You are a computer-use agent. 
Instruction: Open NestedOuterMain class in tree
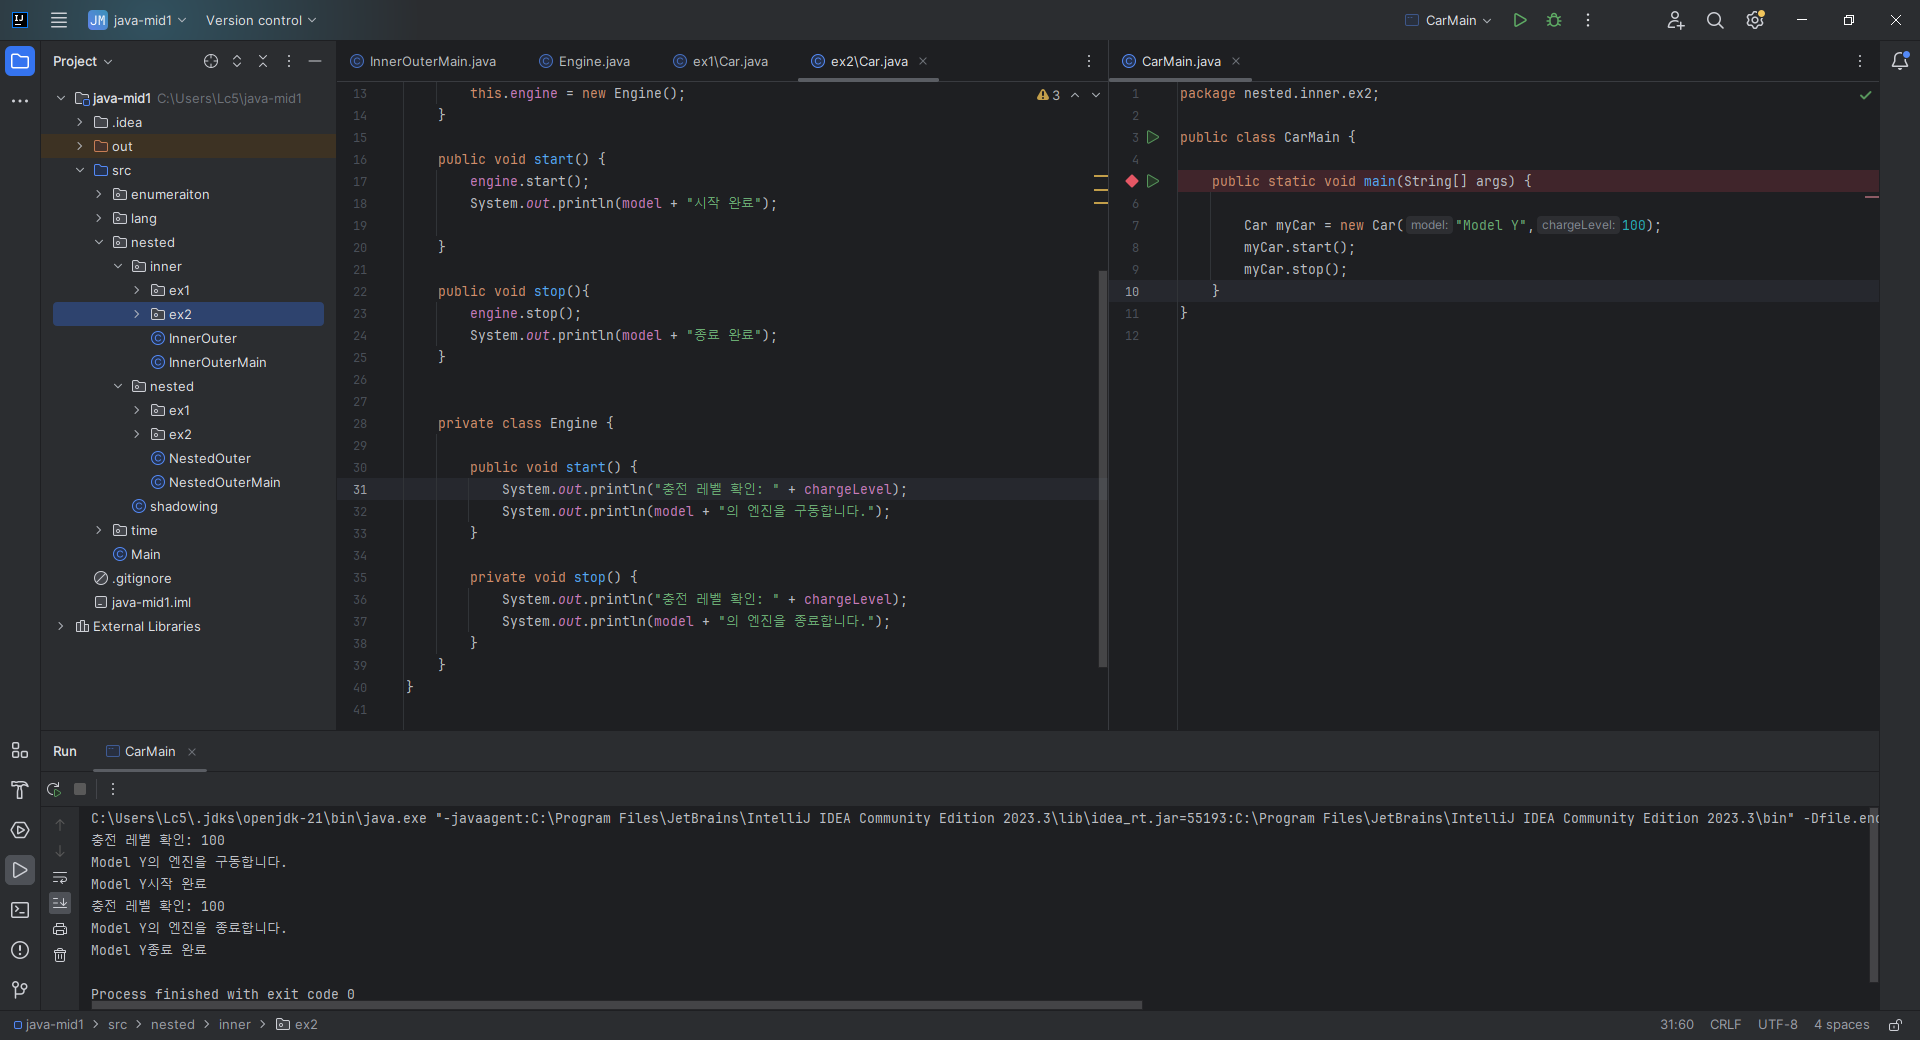[224, 482]
